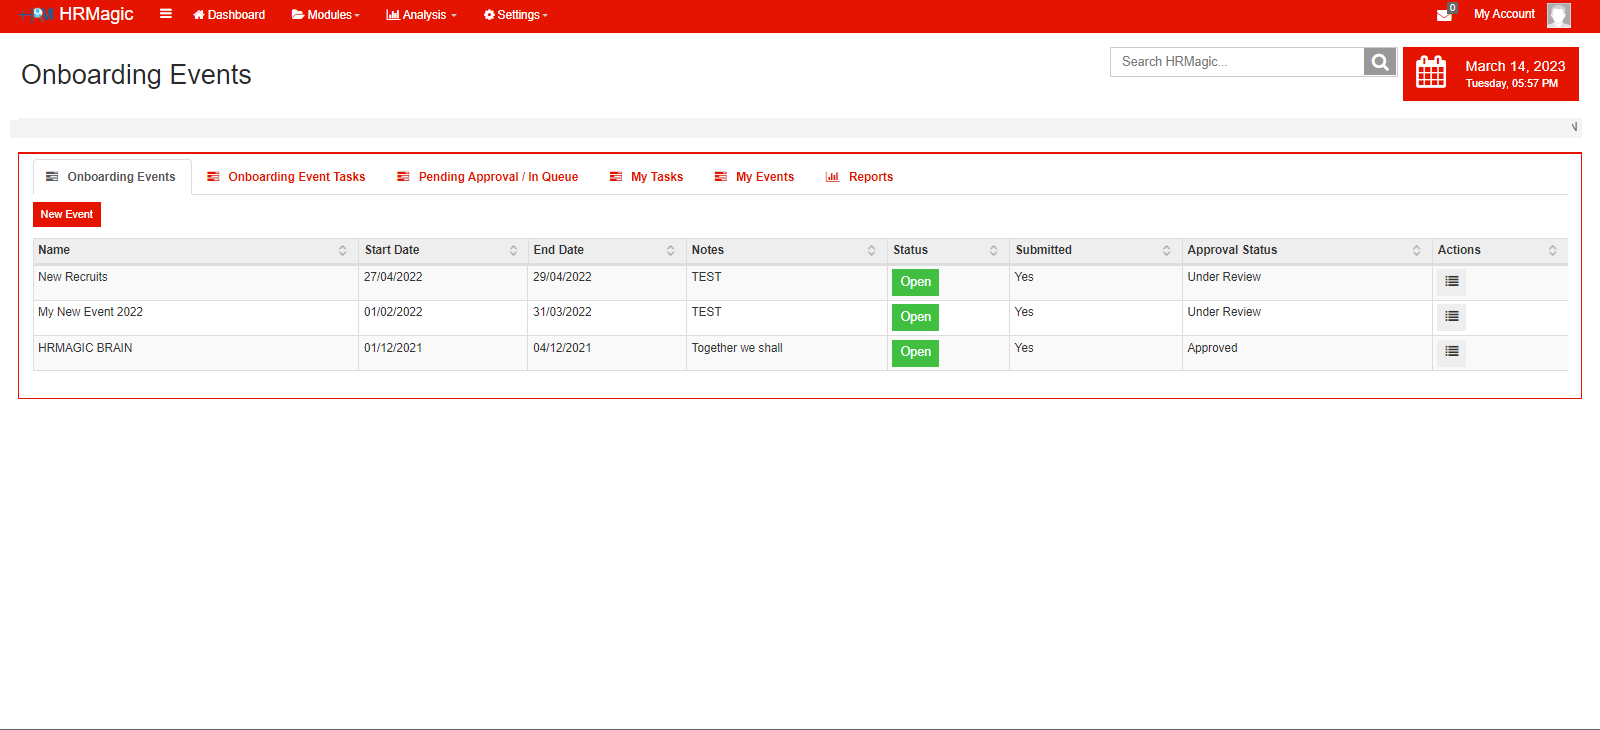Click the search magnifier button
Viewport: 1600px width, 730px height.
click(x=1379, y=62)
